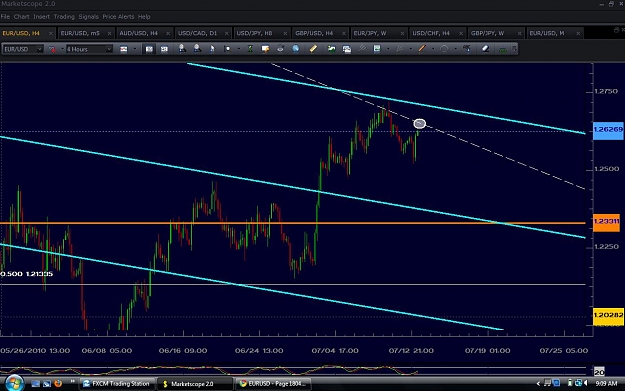Image resolution: width=625 pixels, height=391 pixels.
Task: Click the 0.500 1.21335 Fibonacci label
Action: click(27, 274)
